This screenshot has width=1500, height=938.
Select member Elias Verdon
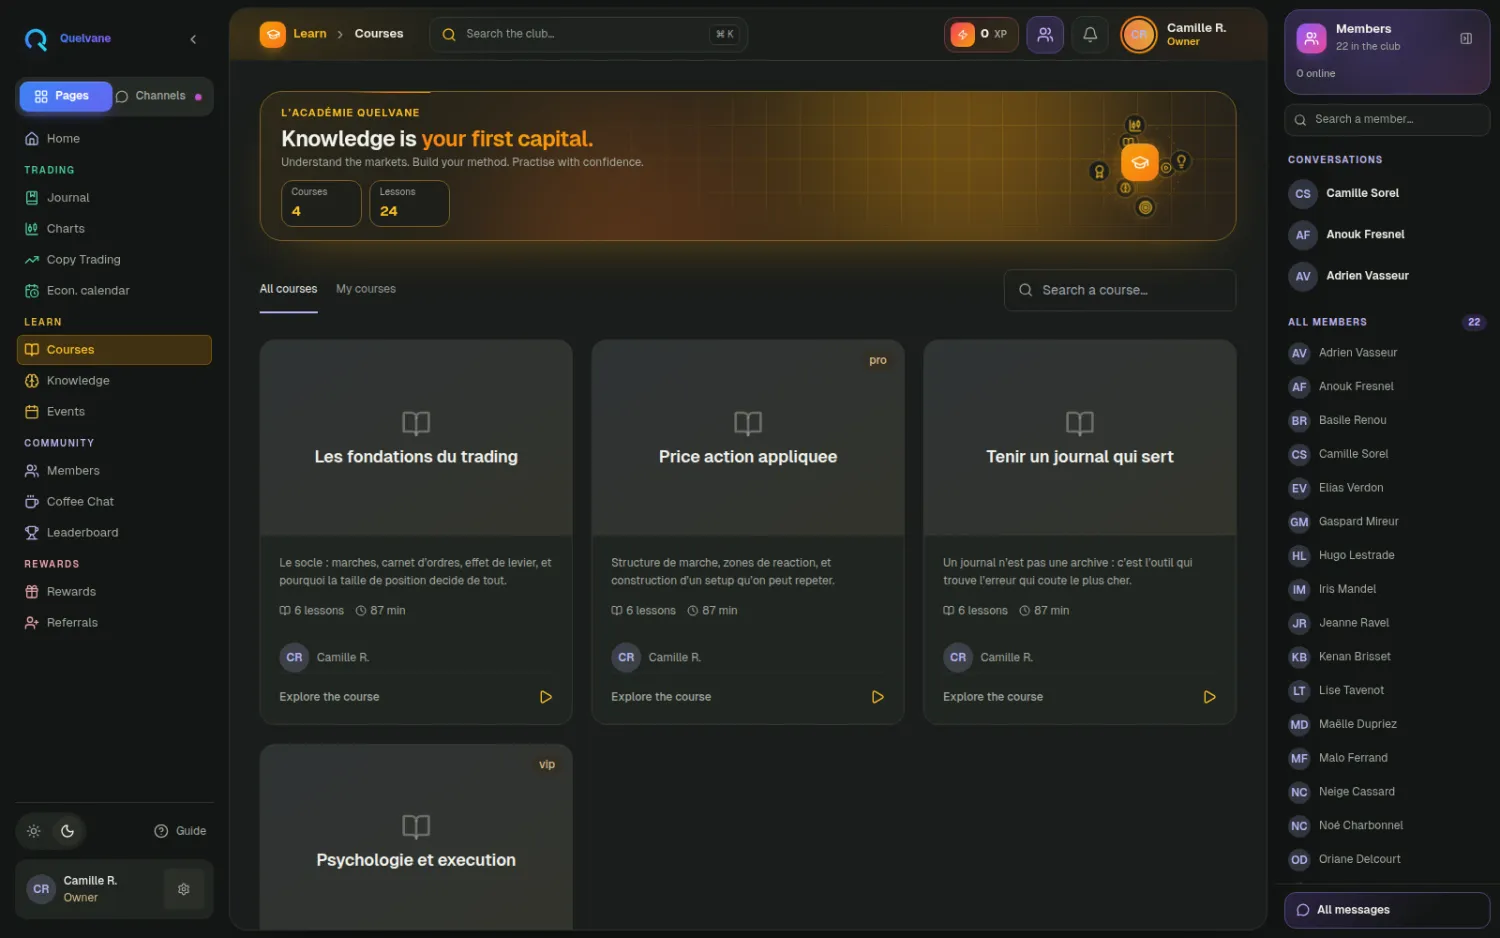click(1387, 489)
